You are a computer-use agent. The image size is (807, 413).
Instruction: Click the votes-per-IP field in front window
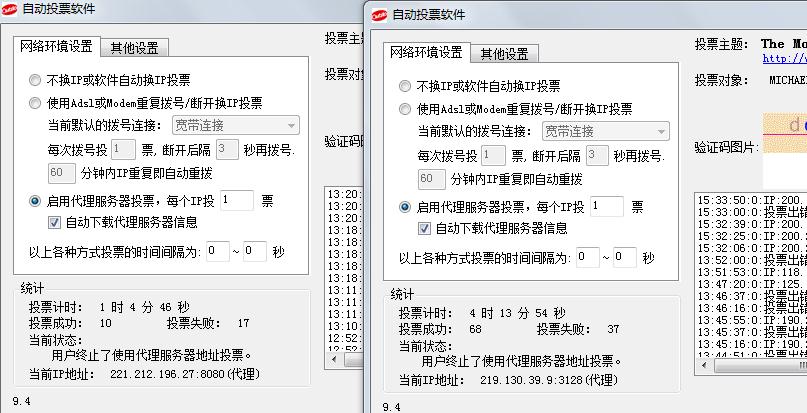607,206
